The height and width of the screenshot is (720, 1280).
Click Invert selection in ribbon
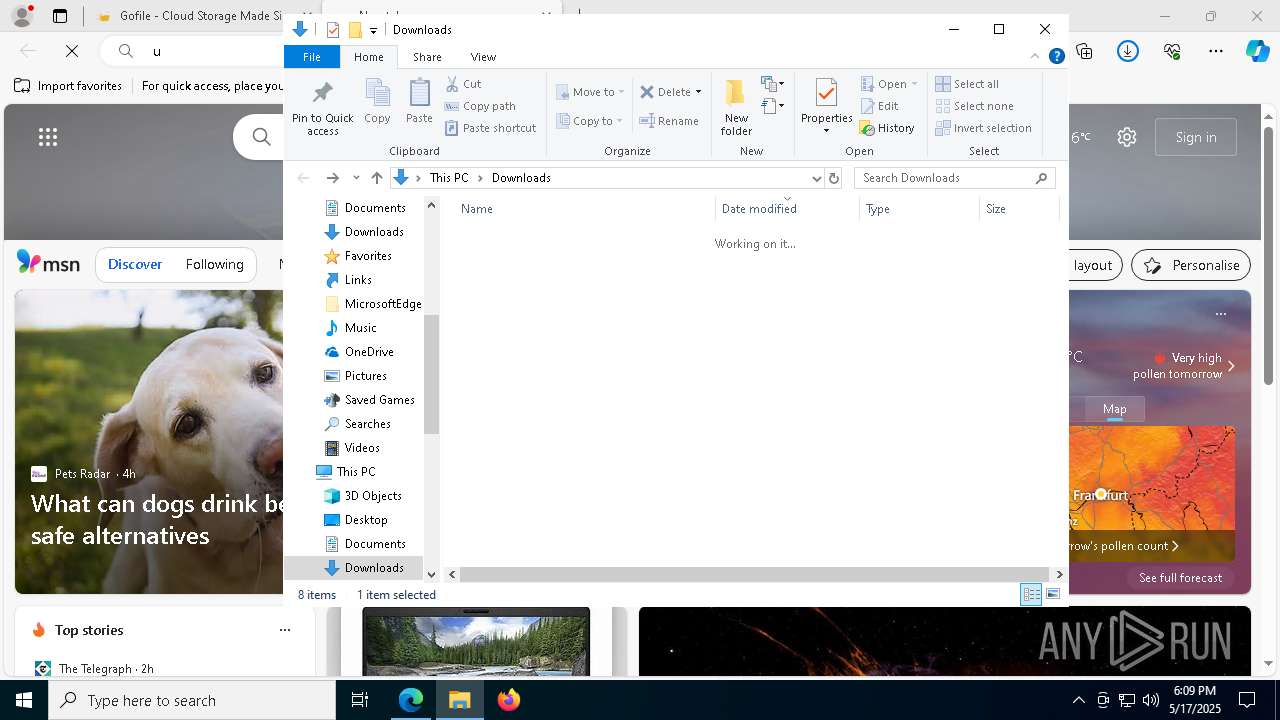point(983,128)
